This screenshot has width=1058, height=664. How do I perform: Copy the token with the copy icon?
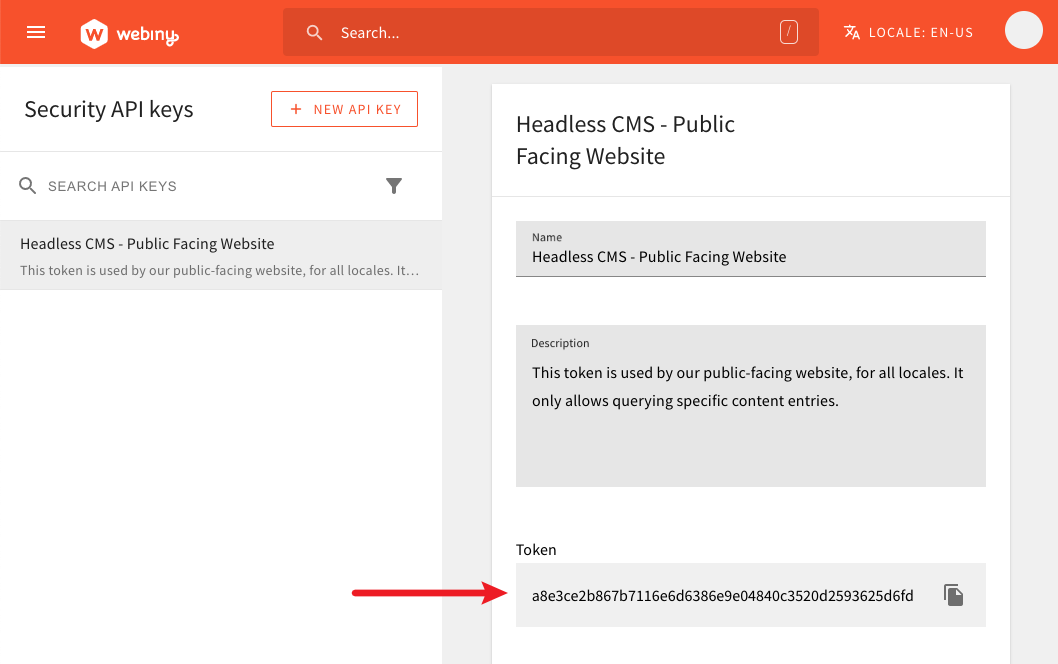coord(954,595)
